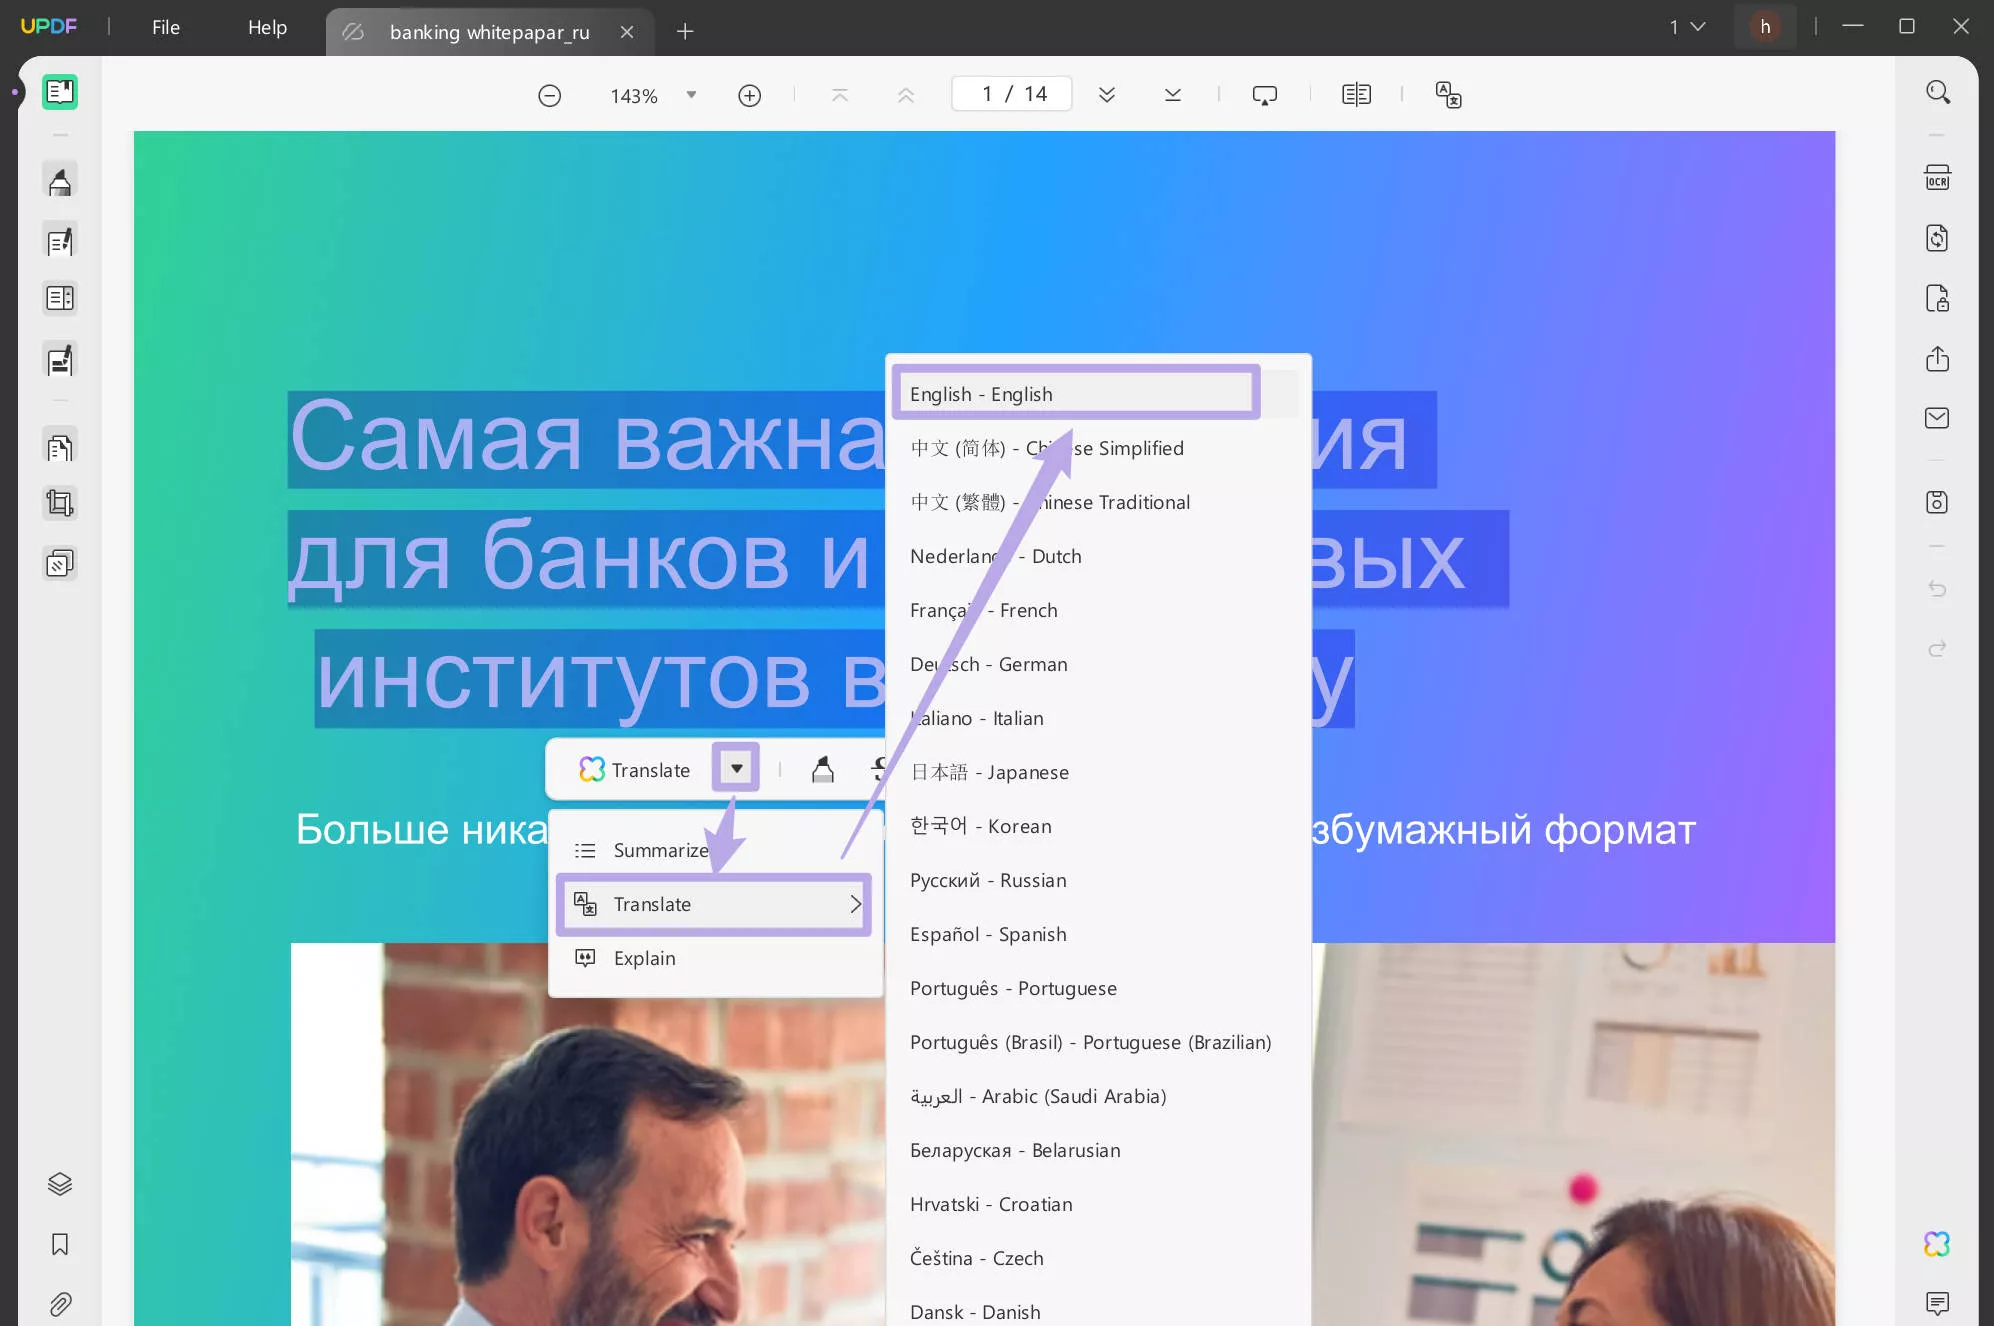Image resolution: width=1994 pixels, height=1326 pixels.
Task: Open the page organizer tool
Action: click(x=59, y=445)
